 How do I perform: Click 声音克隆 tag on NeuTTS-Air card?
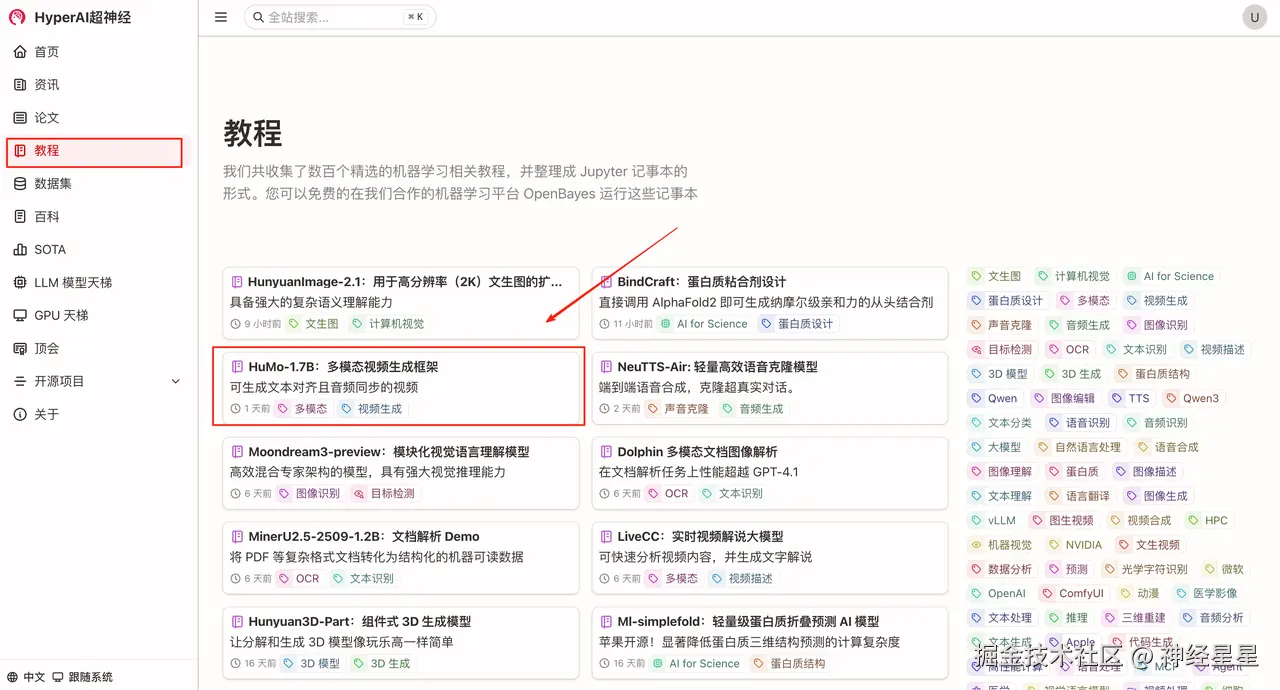677,409
